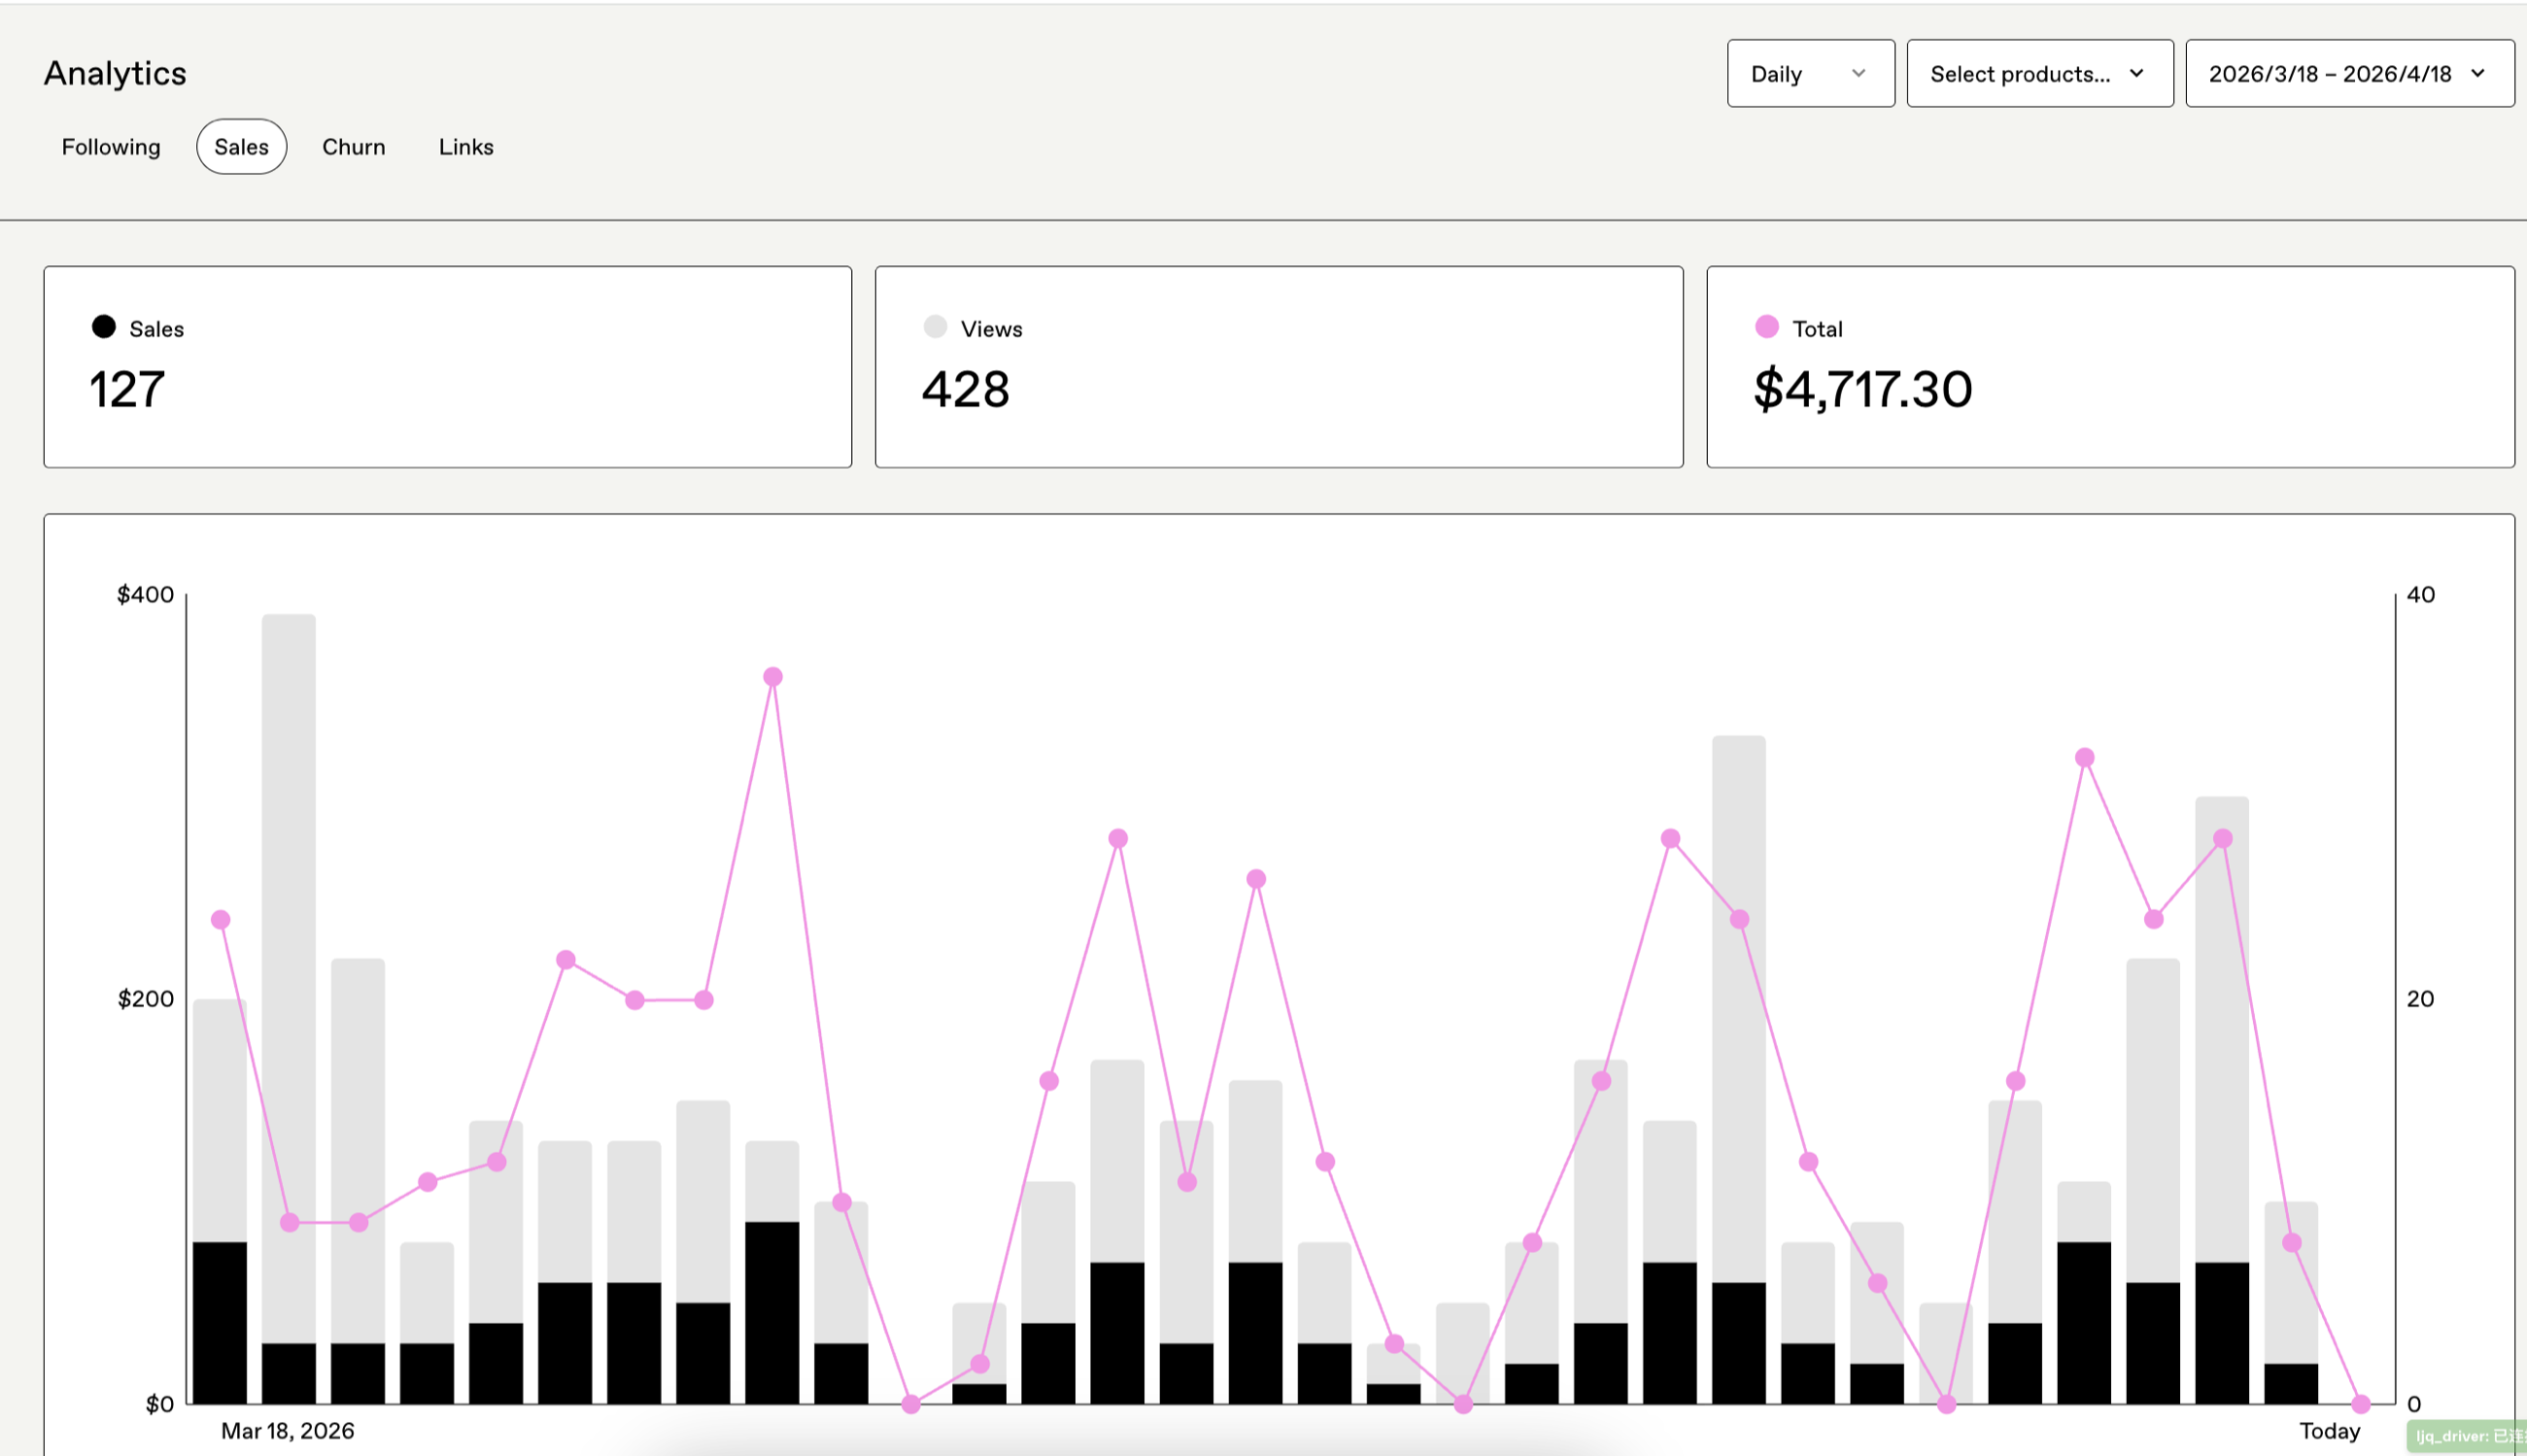Switch to the Following tab

111,147
